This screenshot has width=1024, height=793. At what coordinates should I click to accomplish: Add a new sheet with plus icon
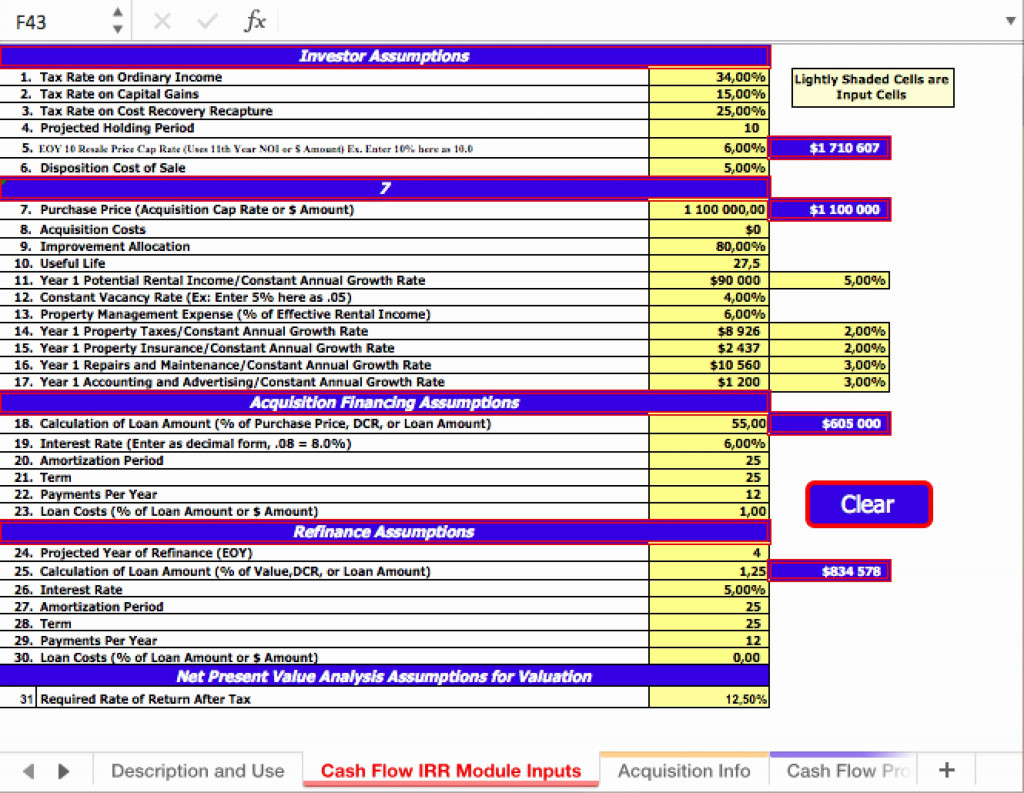[946, 770]
